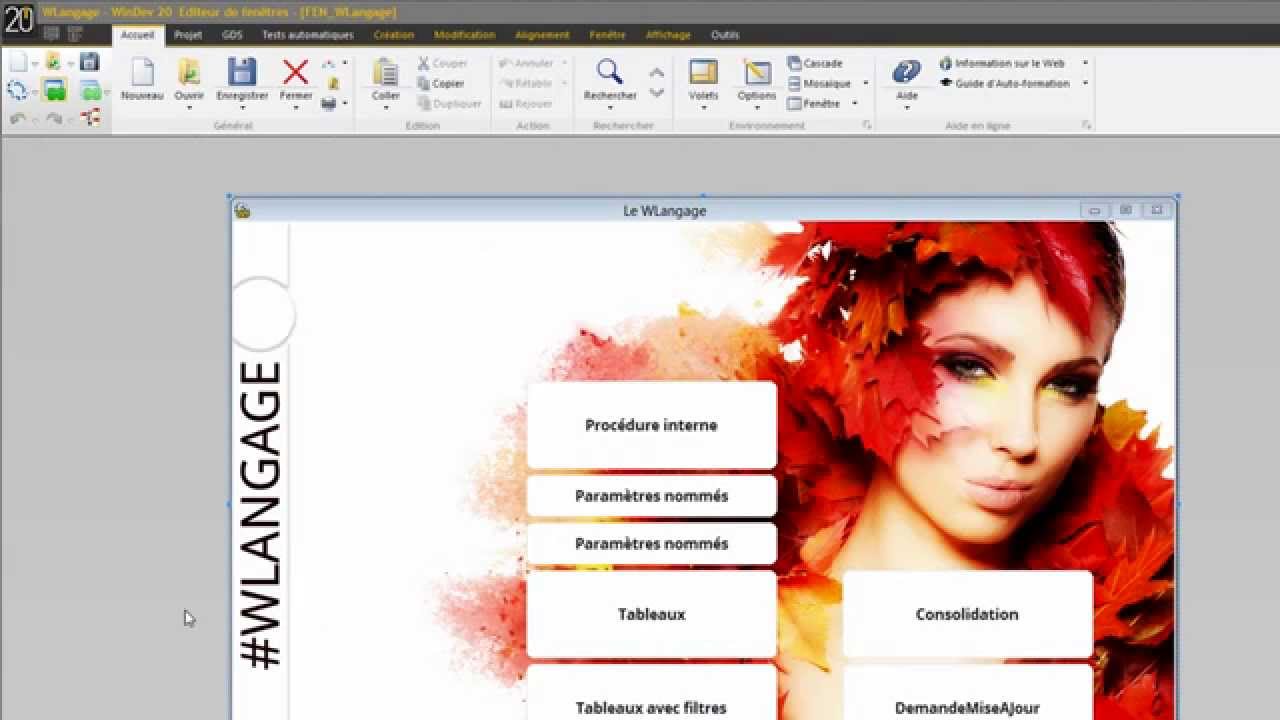The height and width of the screenshot is (720, 1280).
Task: Click the Couper scissors item
Action: point(442,63)
